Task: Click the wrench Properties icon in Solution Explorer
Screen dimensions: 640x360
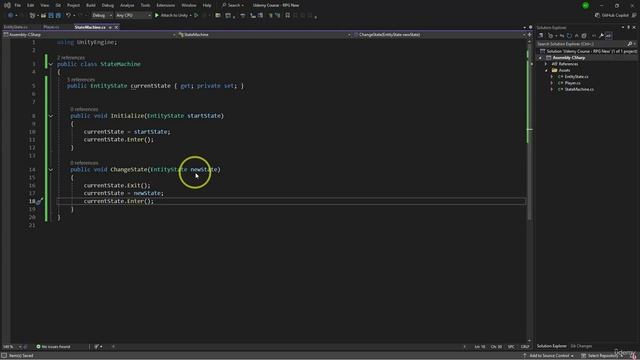Action: (x=601, y=36)
